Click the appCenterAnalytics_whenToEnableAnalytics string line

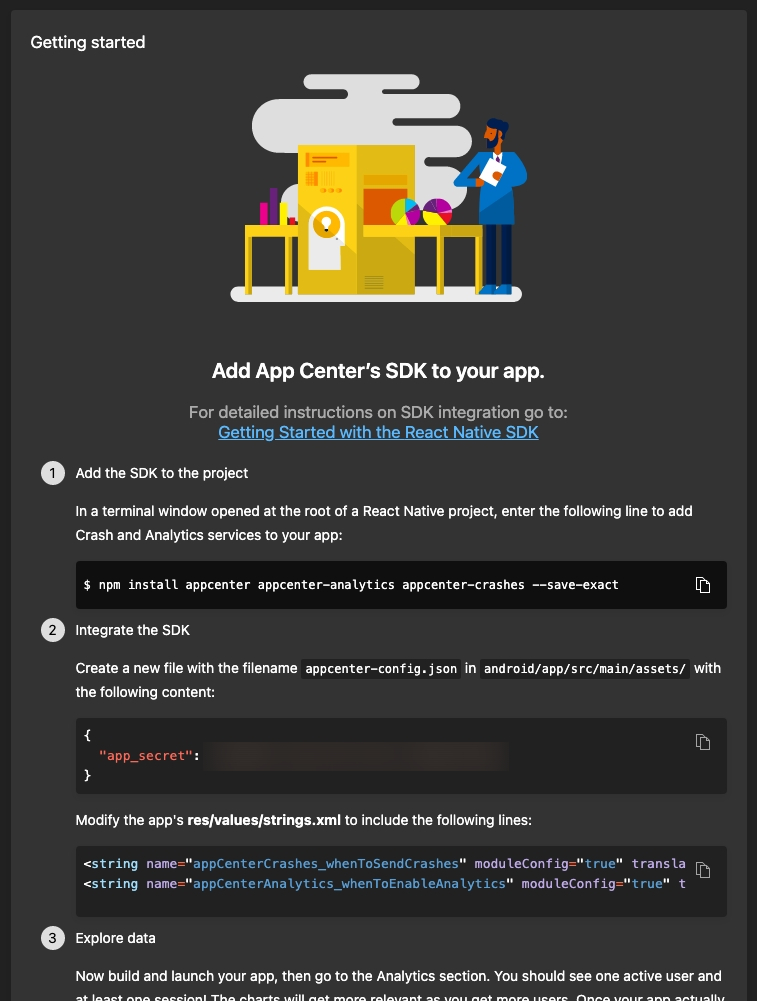[x=384, y=884]
